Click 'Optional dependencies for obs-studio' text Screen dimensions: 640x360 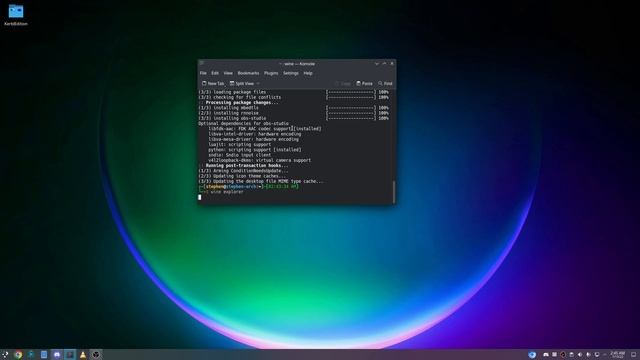point(243,123)
